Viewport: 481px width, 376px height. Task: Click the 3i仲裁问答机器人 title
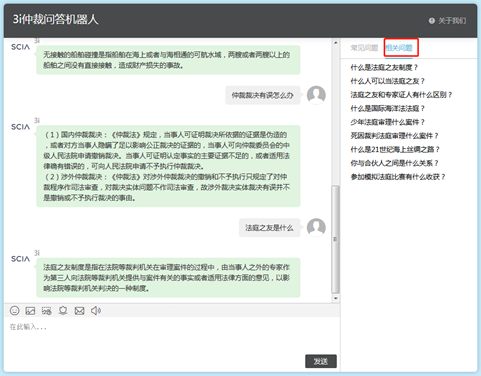[56, 19]
